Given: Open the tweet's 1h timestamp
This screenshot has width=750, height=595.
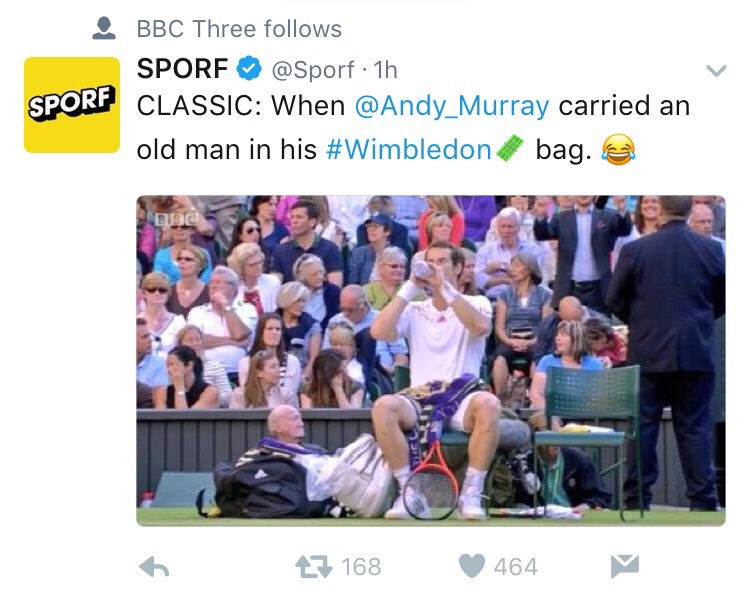Looking at the screenshot, I should coord(386,70).
